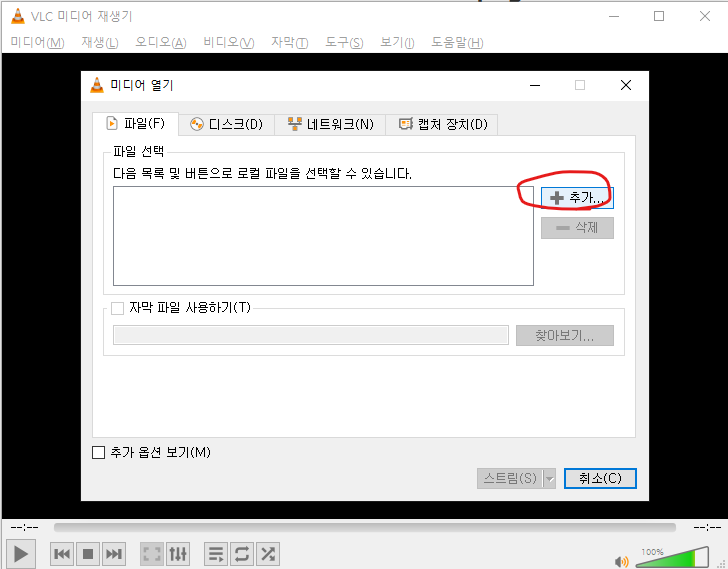Close the VLC main window
Viewport: 728px width, 569px height.
coord(704,16)
